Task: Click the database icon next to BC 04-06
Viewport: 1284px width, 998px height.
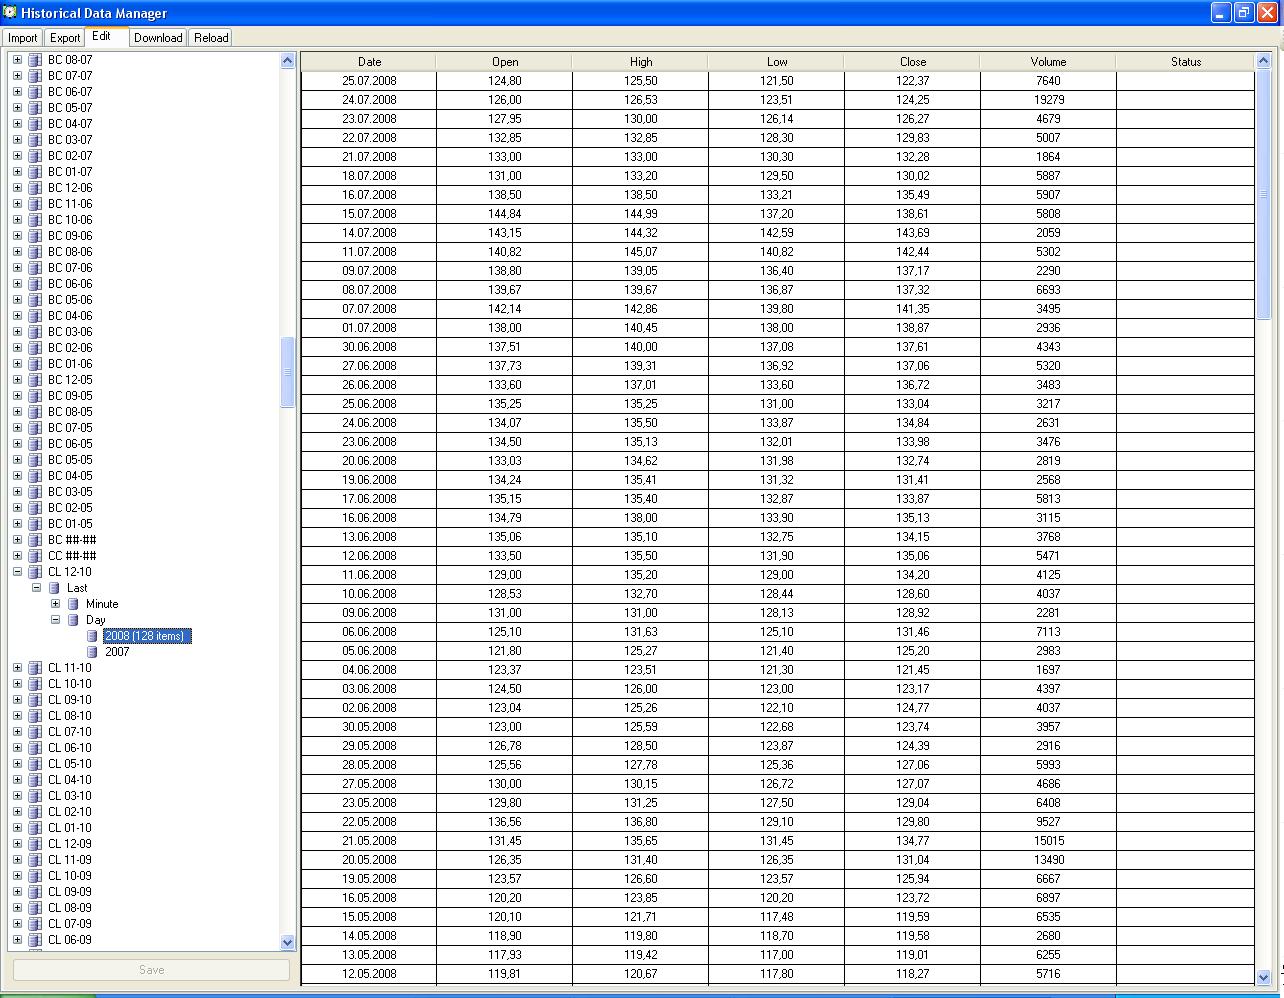Action: 35,316
